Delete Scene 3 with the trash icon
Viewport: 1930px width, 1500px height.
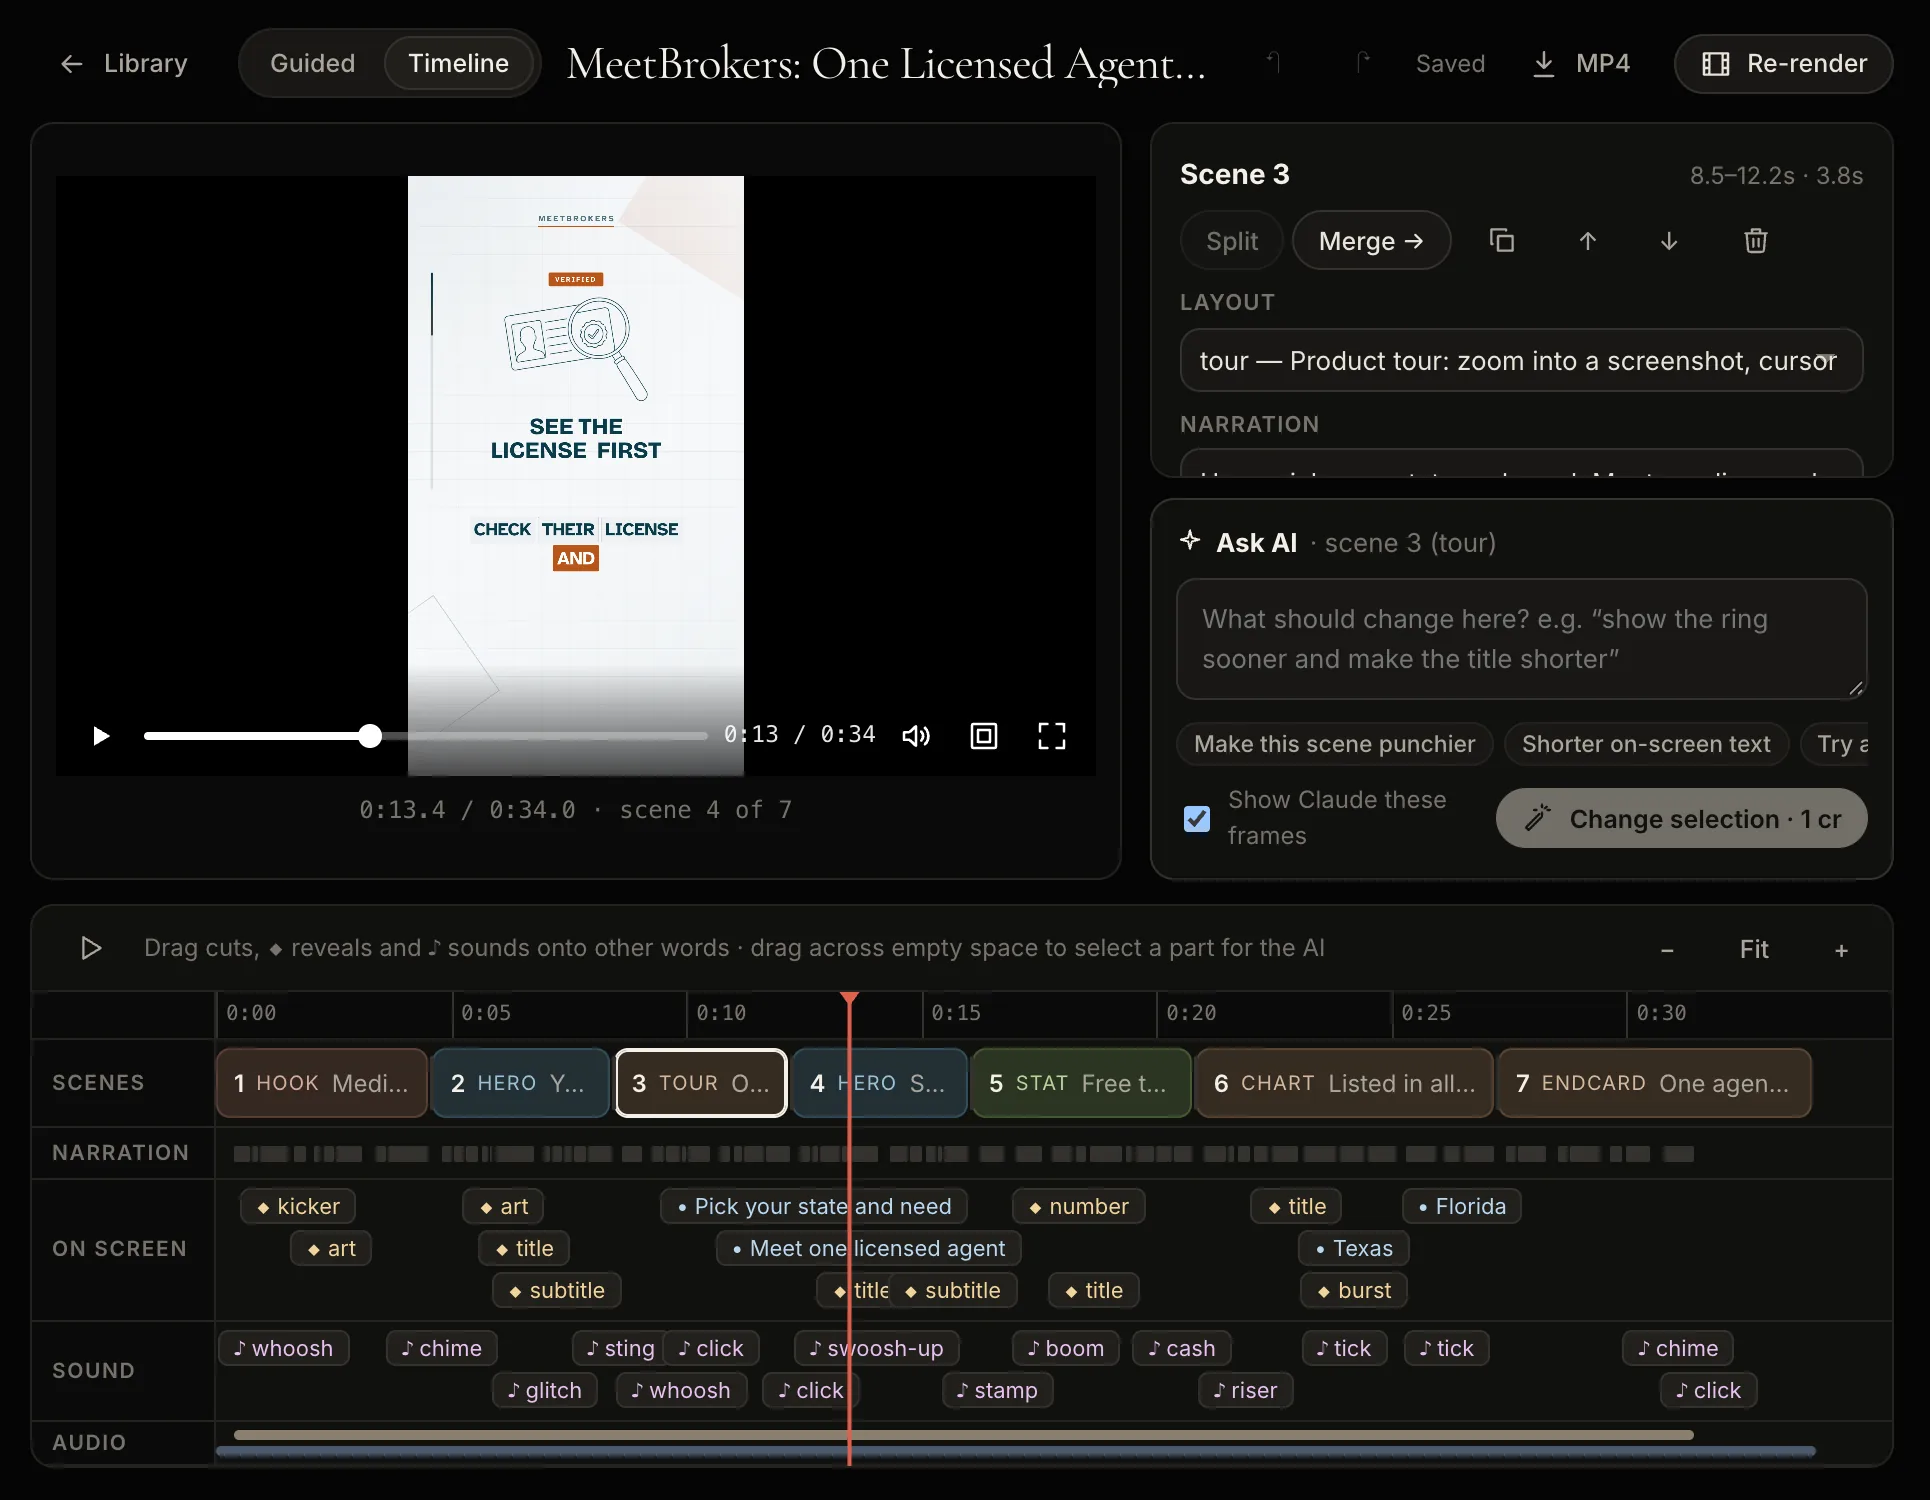(1755, 241)
